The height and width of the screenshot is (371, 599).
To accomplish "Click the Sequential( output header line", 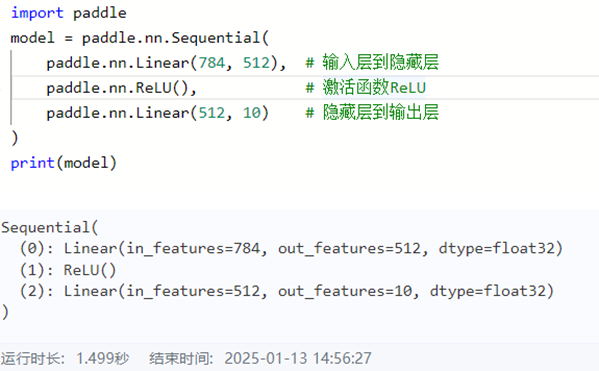I will click(x=50, y=228).
